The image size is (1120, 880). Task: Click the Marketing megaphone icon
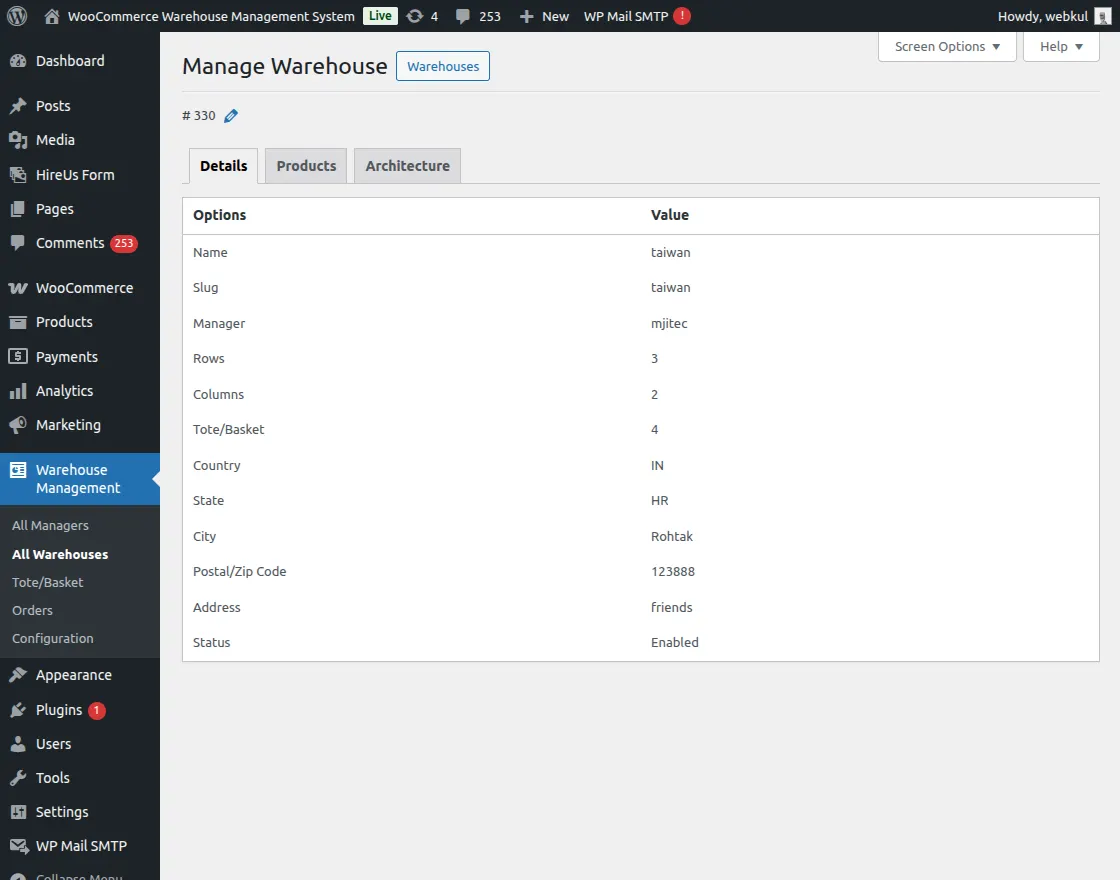tap(18, 425)
